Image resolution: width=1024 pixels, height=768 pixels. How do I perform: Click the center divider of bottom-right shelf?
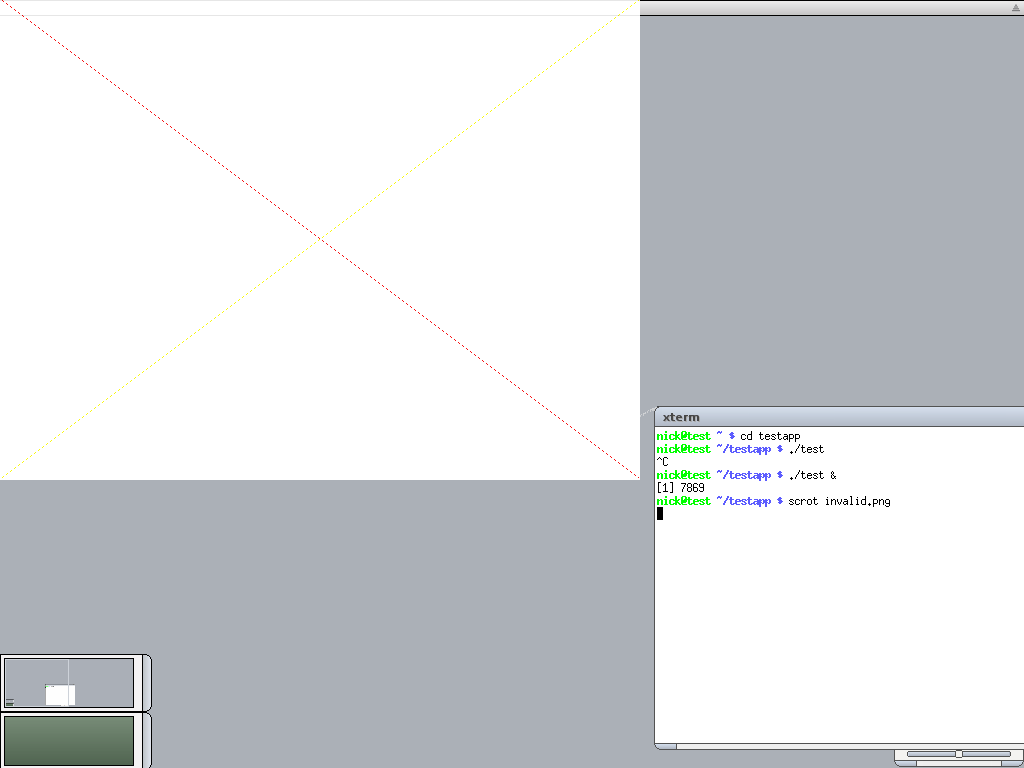click(958, 754)
